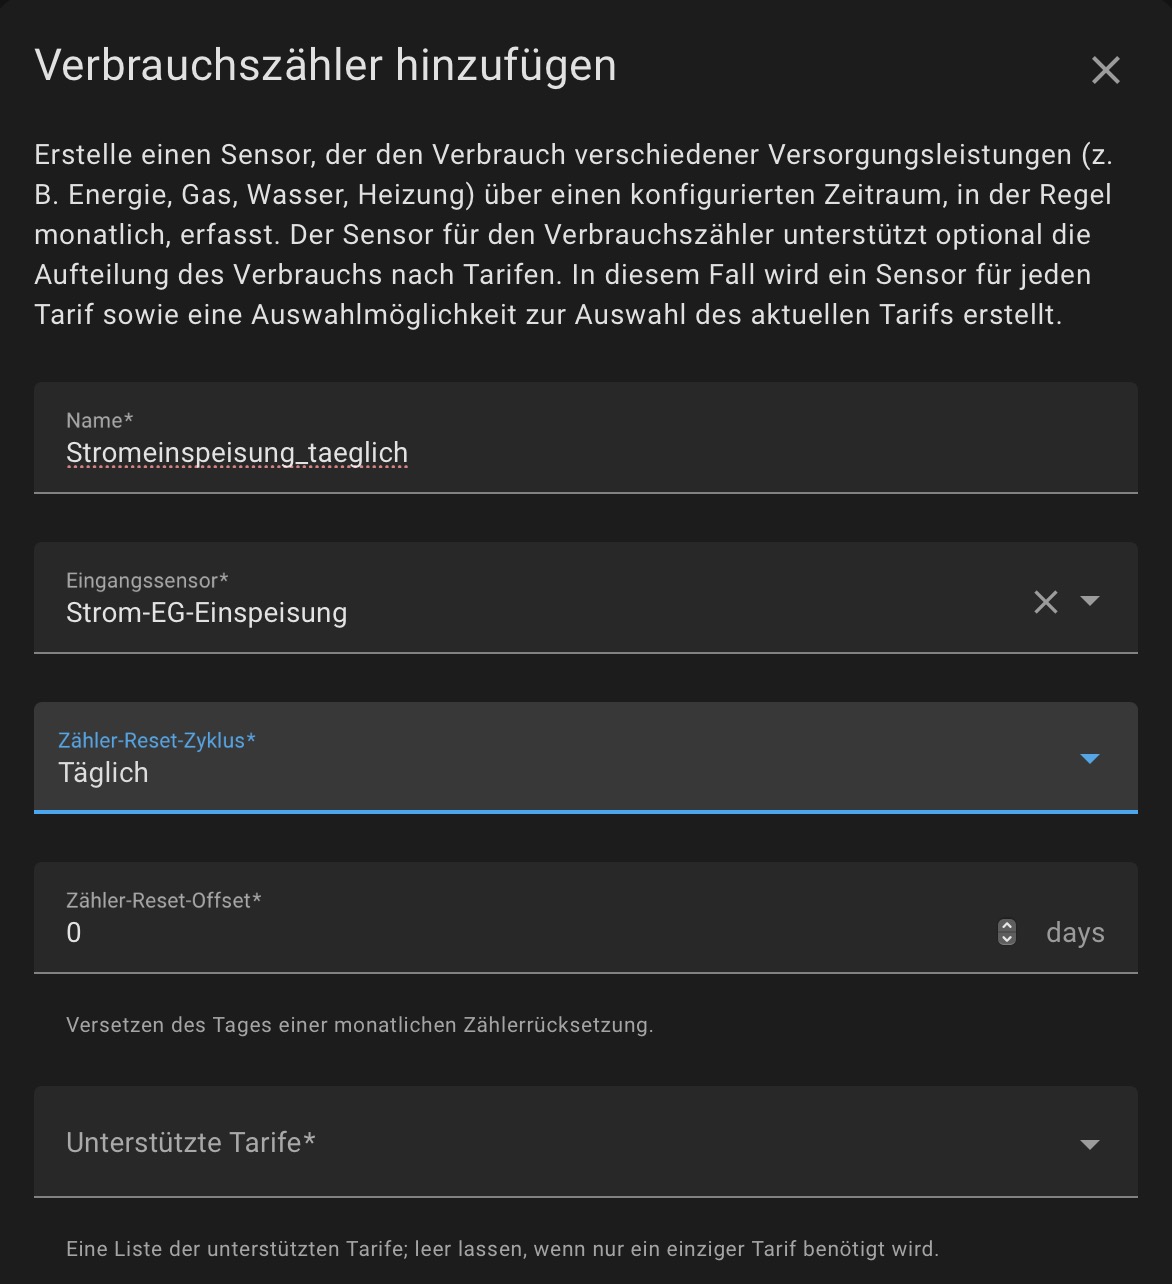Image resolution: width=1172 pixels, height=1284 pixels.
Task: Open the Zähler-Reset-Zyklus dropdown arrow
Action: (x=1090, y=758)
